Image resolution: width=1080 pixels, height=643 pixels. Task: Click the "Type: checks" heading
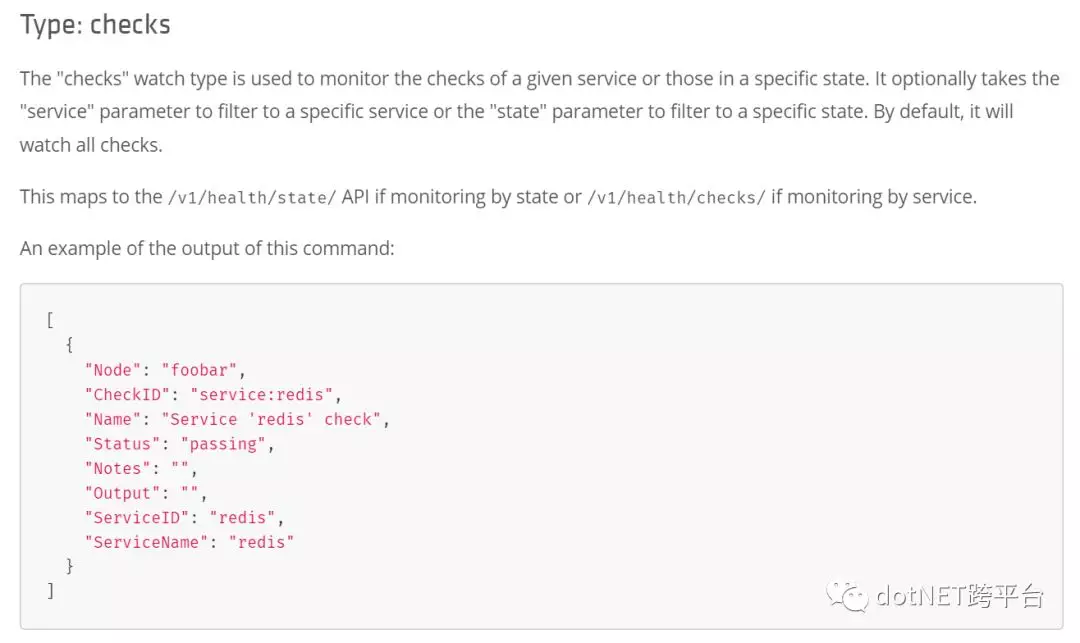click(95, 25)
